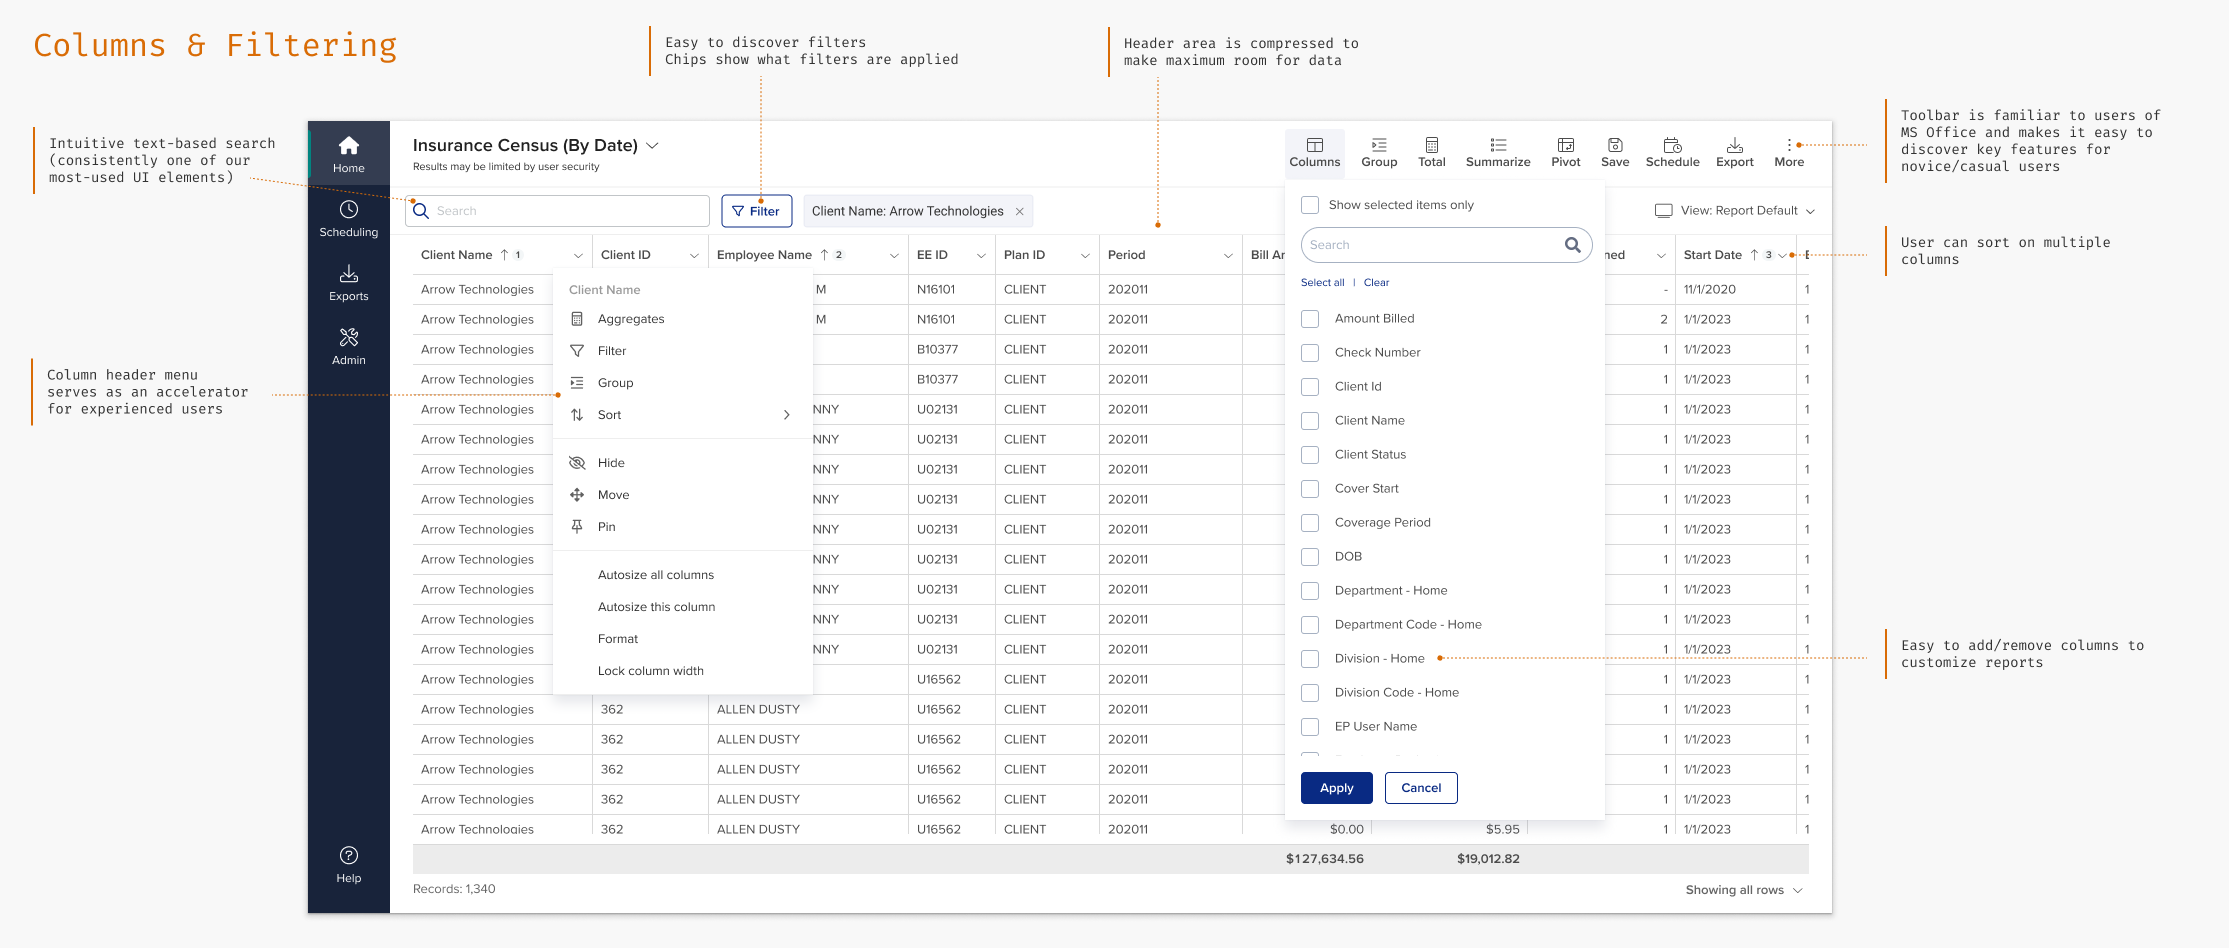Expand the Insurance Census report title dropdown

653,146
